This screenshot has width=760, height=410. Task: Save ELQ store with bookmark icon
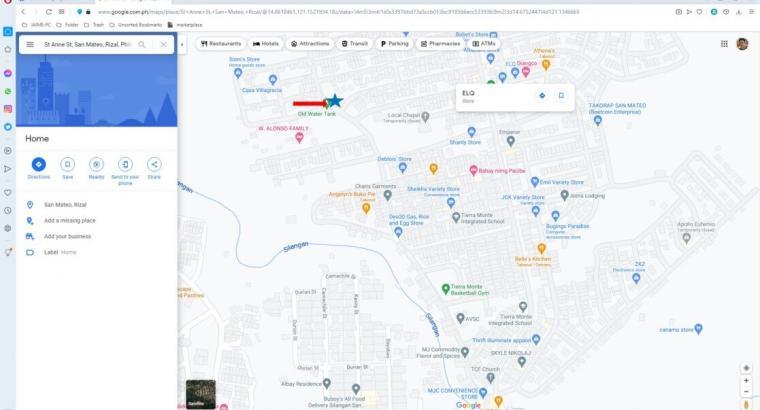[x=561, y=96]
